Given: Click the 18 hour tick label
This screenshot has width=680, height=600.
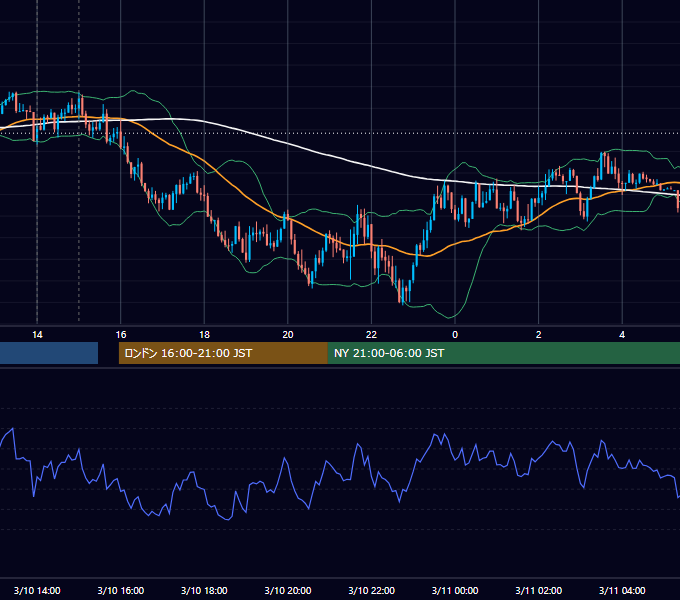Looking at the screenshot, I should coord(204,335).
